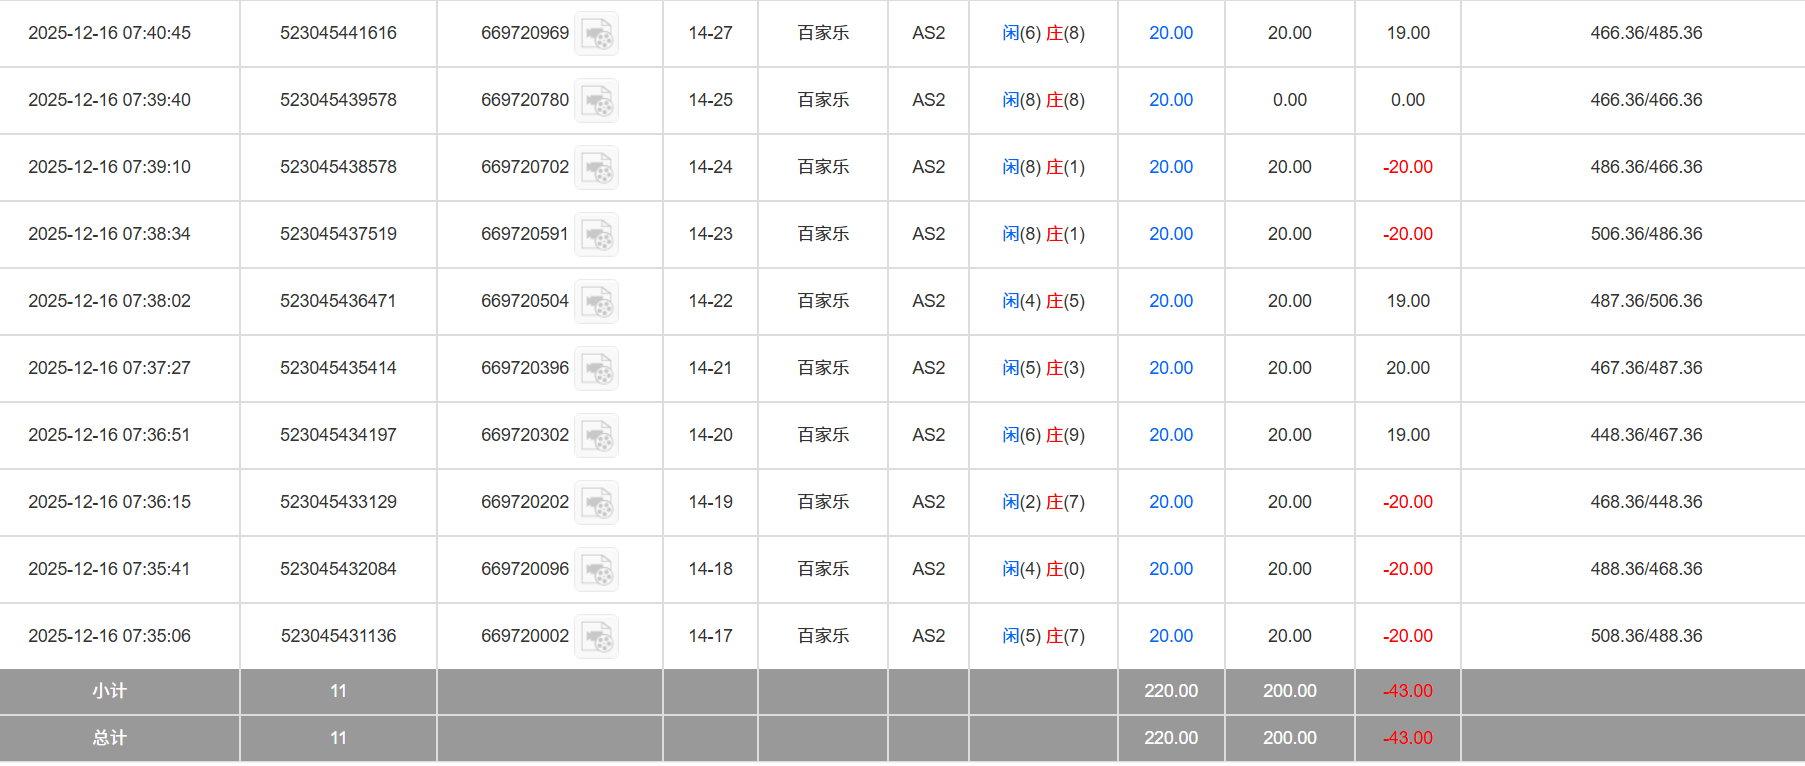
Task: Select the result 闲(8) 庄(8) in row 14-25
Action: (x=1043, y=100)
